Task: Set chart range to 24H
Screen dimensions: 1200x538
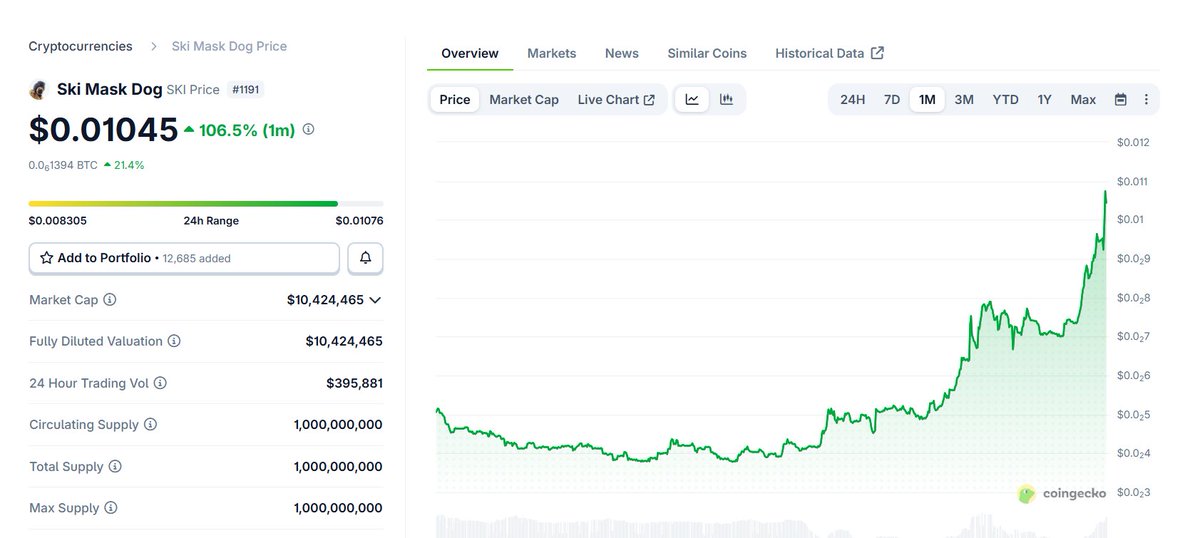Action: point(853,100)
